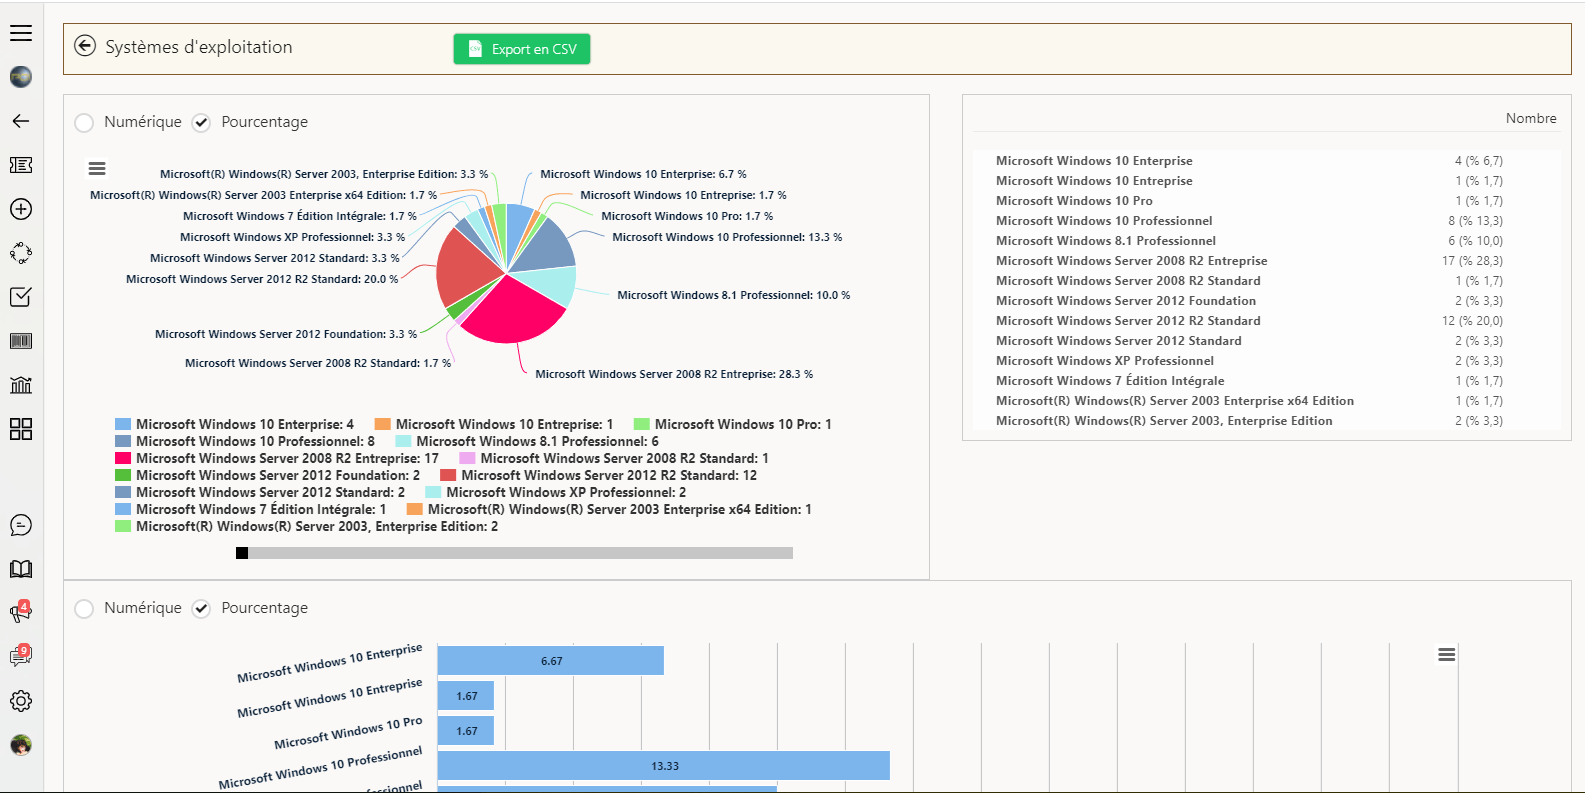This screenshot has height=793, width=1585.
Task: Click the plus circle add icon
Action: (21, 209)
